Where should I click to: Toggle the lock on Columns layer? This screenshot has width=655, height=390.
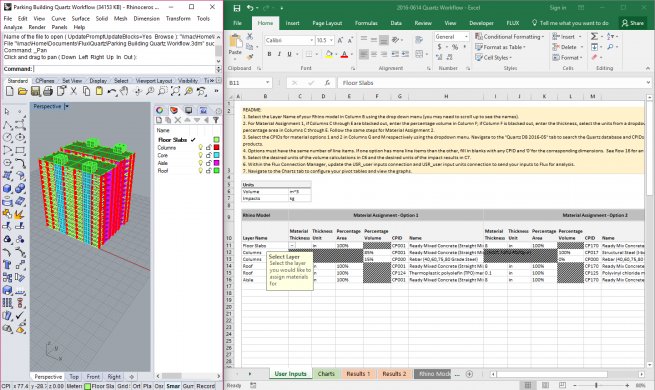pyautogui.click(x=208, y=147)
